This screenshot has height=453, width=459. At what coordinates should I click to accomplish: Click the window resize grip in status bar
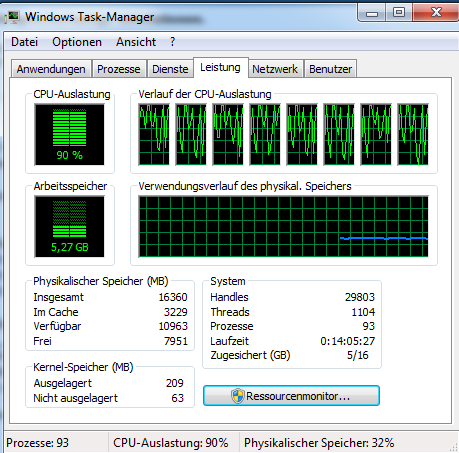[454, 447]
